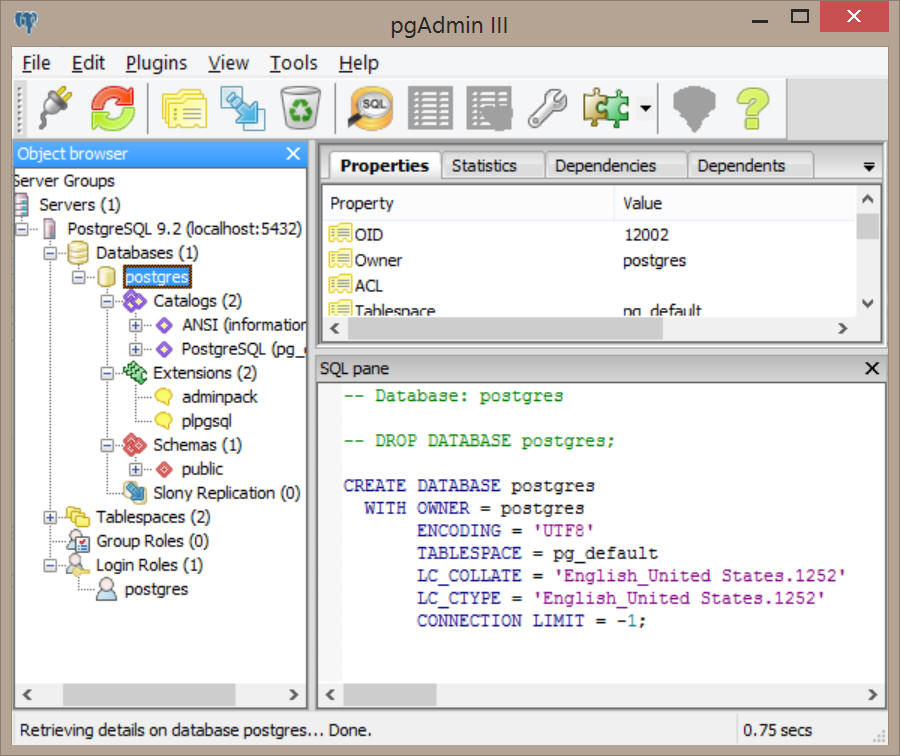
Task: Open the Help menu
Action: [358, 63]
